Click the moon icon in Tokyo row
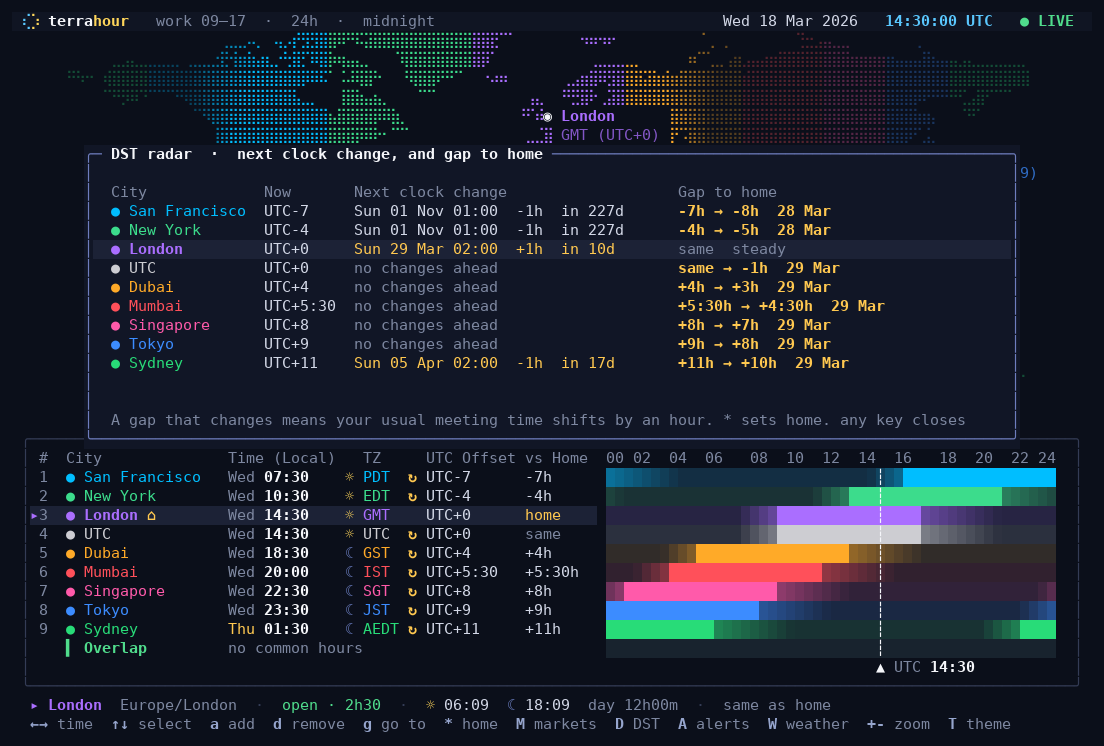Screen dimensions: 1104x746 pos(349,610)
